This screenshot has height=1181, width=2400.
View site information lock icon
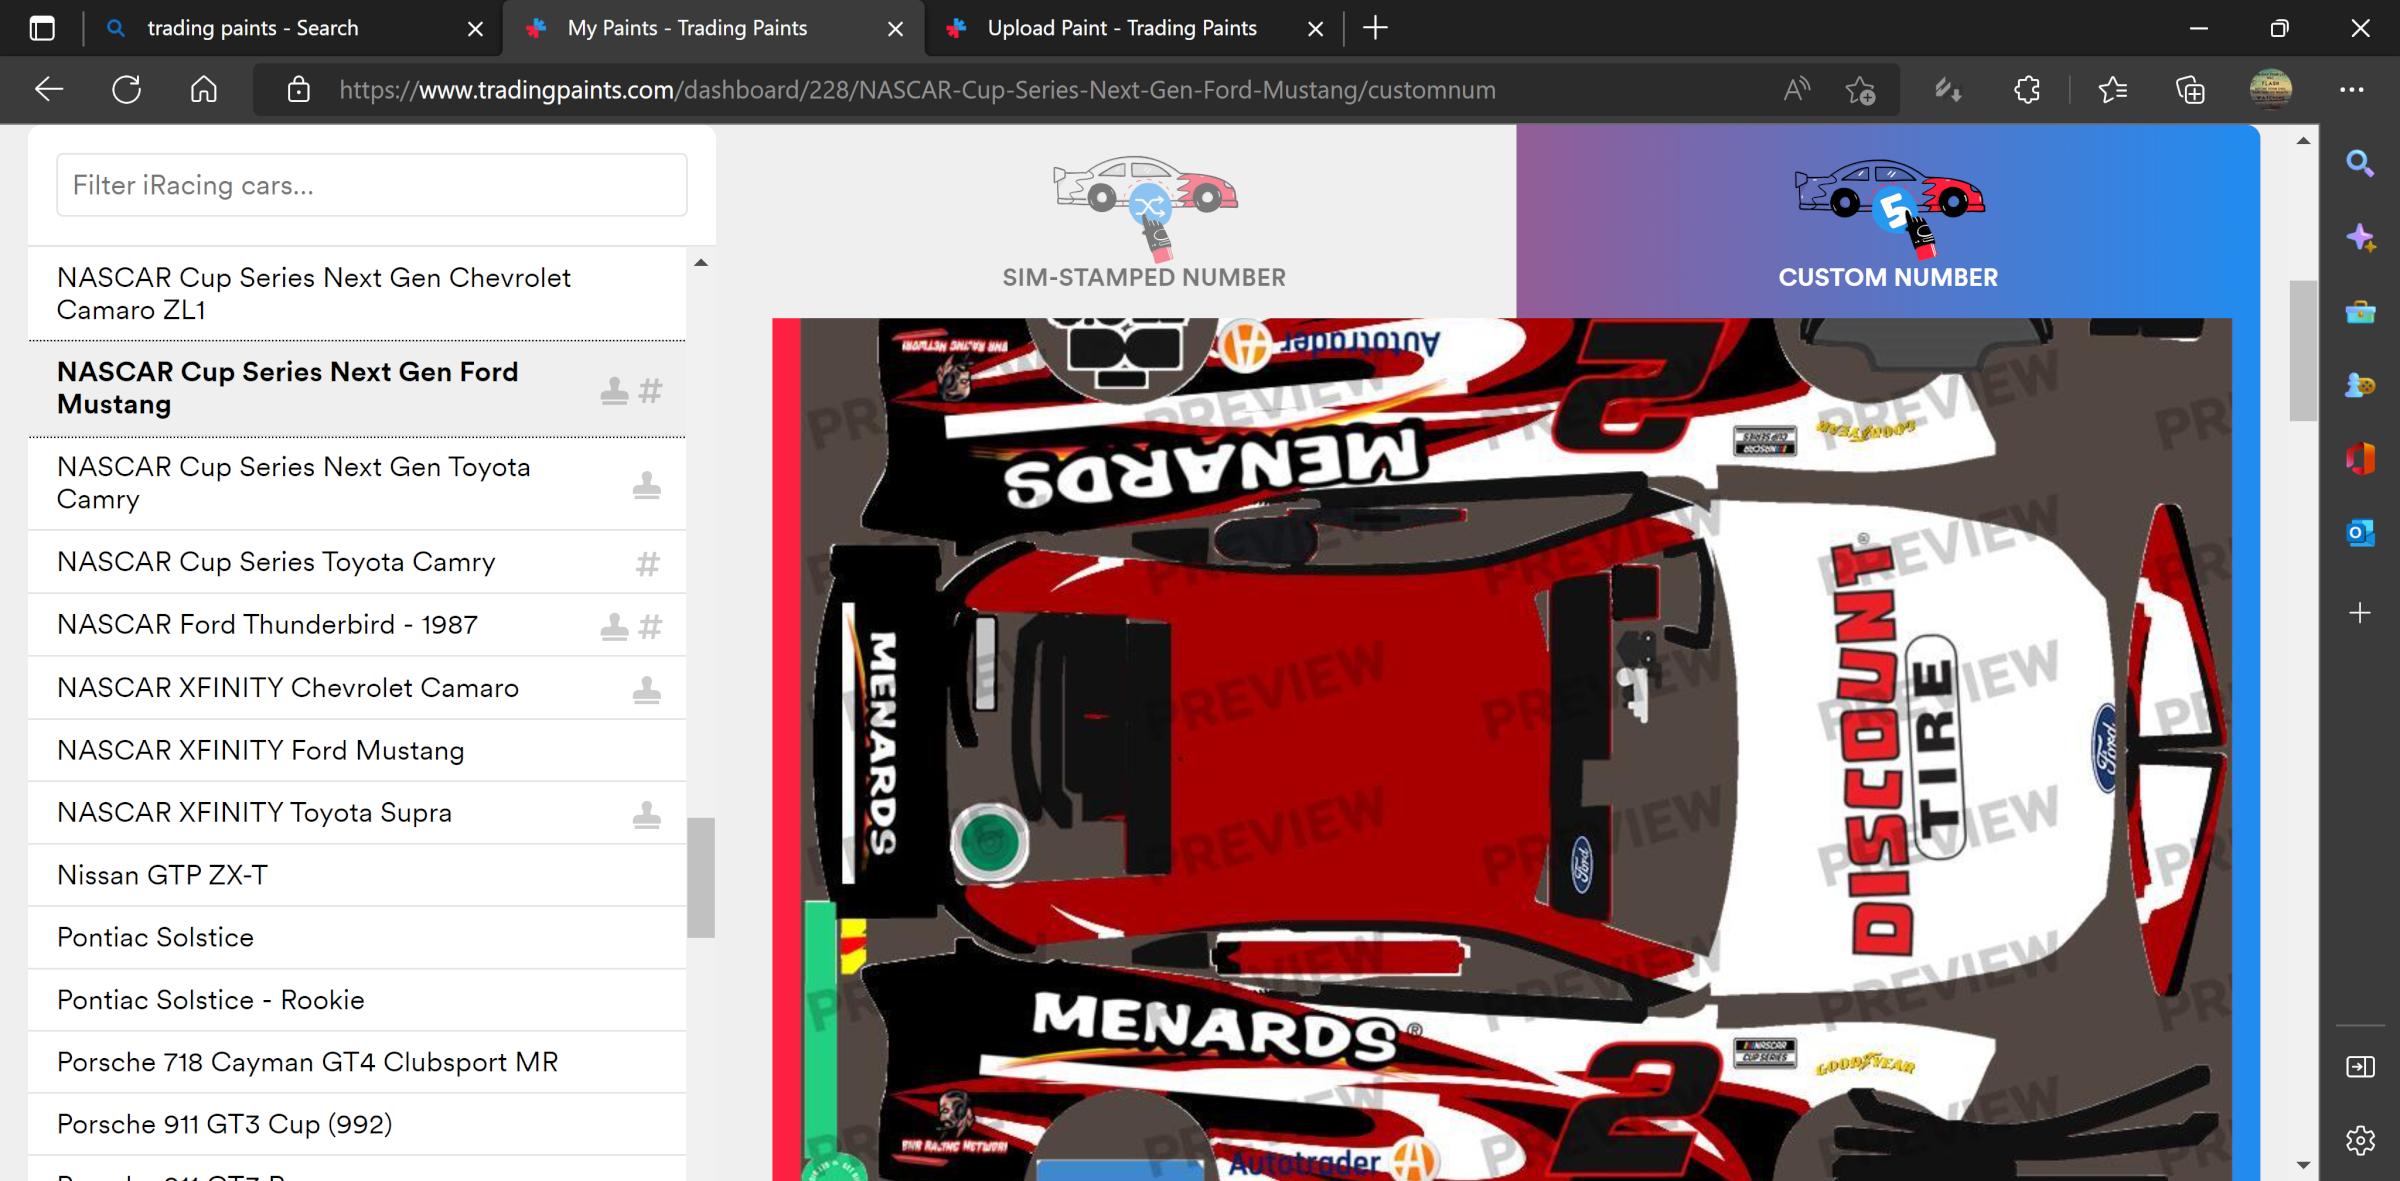tap(298, 90)
